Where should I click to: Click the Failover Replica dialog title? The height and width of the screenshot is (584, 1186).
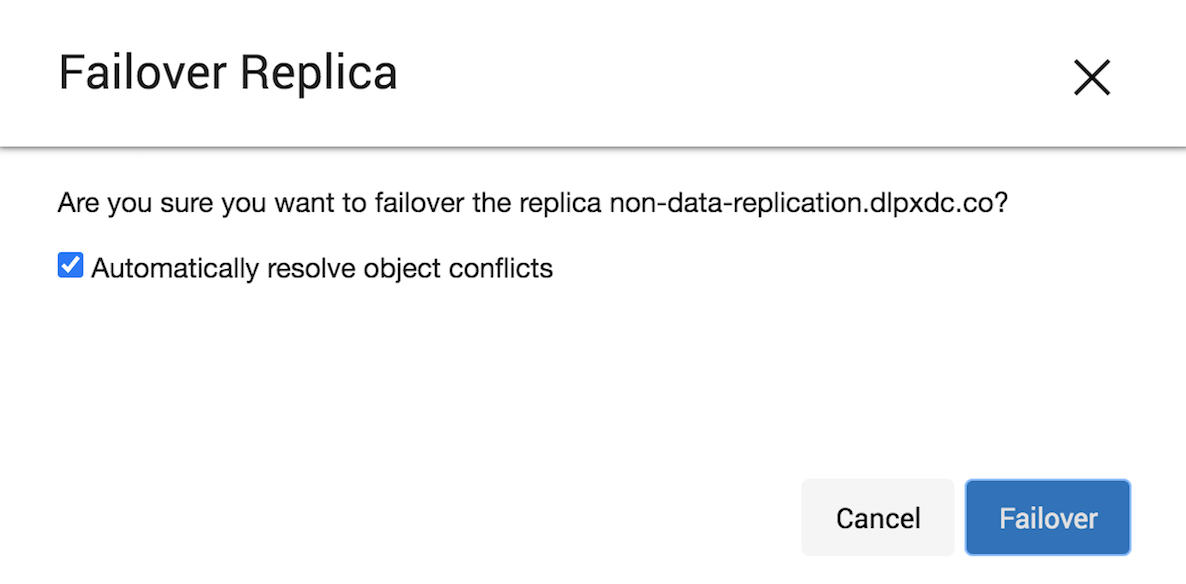click(228, 71)
